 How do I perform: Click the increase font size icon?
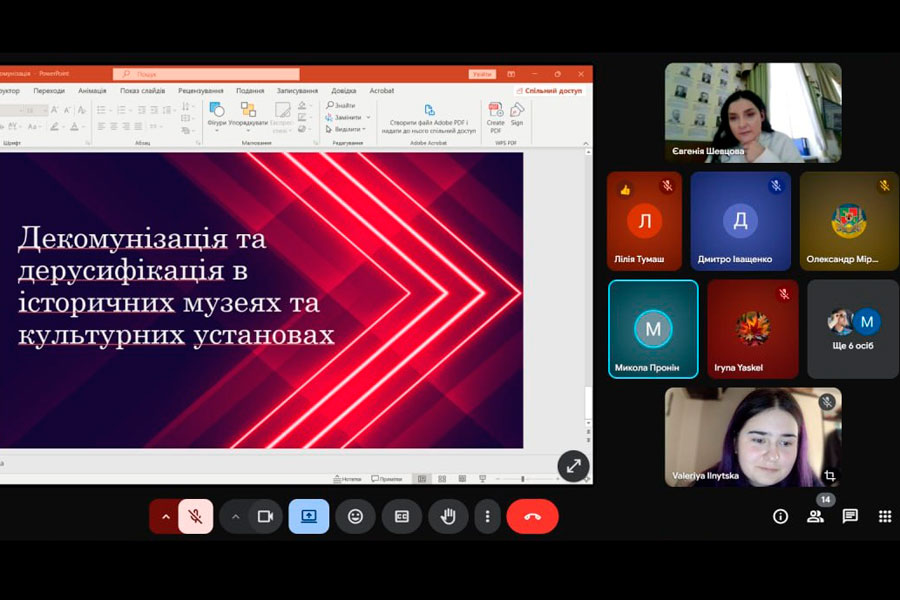point(55,110)
